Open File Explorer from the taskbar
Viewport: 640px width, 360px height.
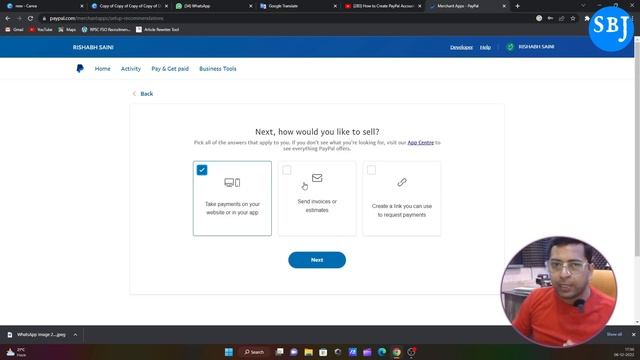point(309,352)
